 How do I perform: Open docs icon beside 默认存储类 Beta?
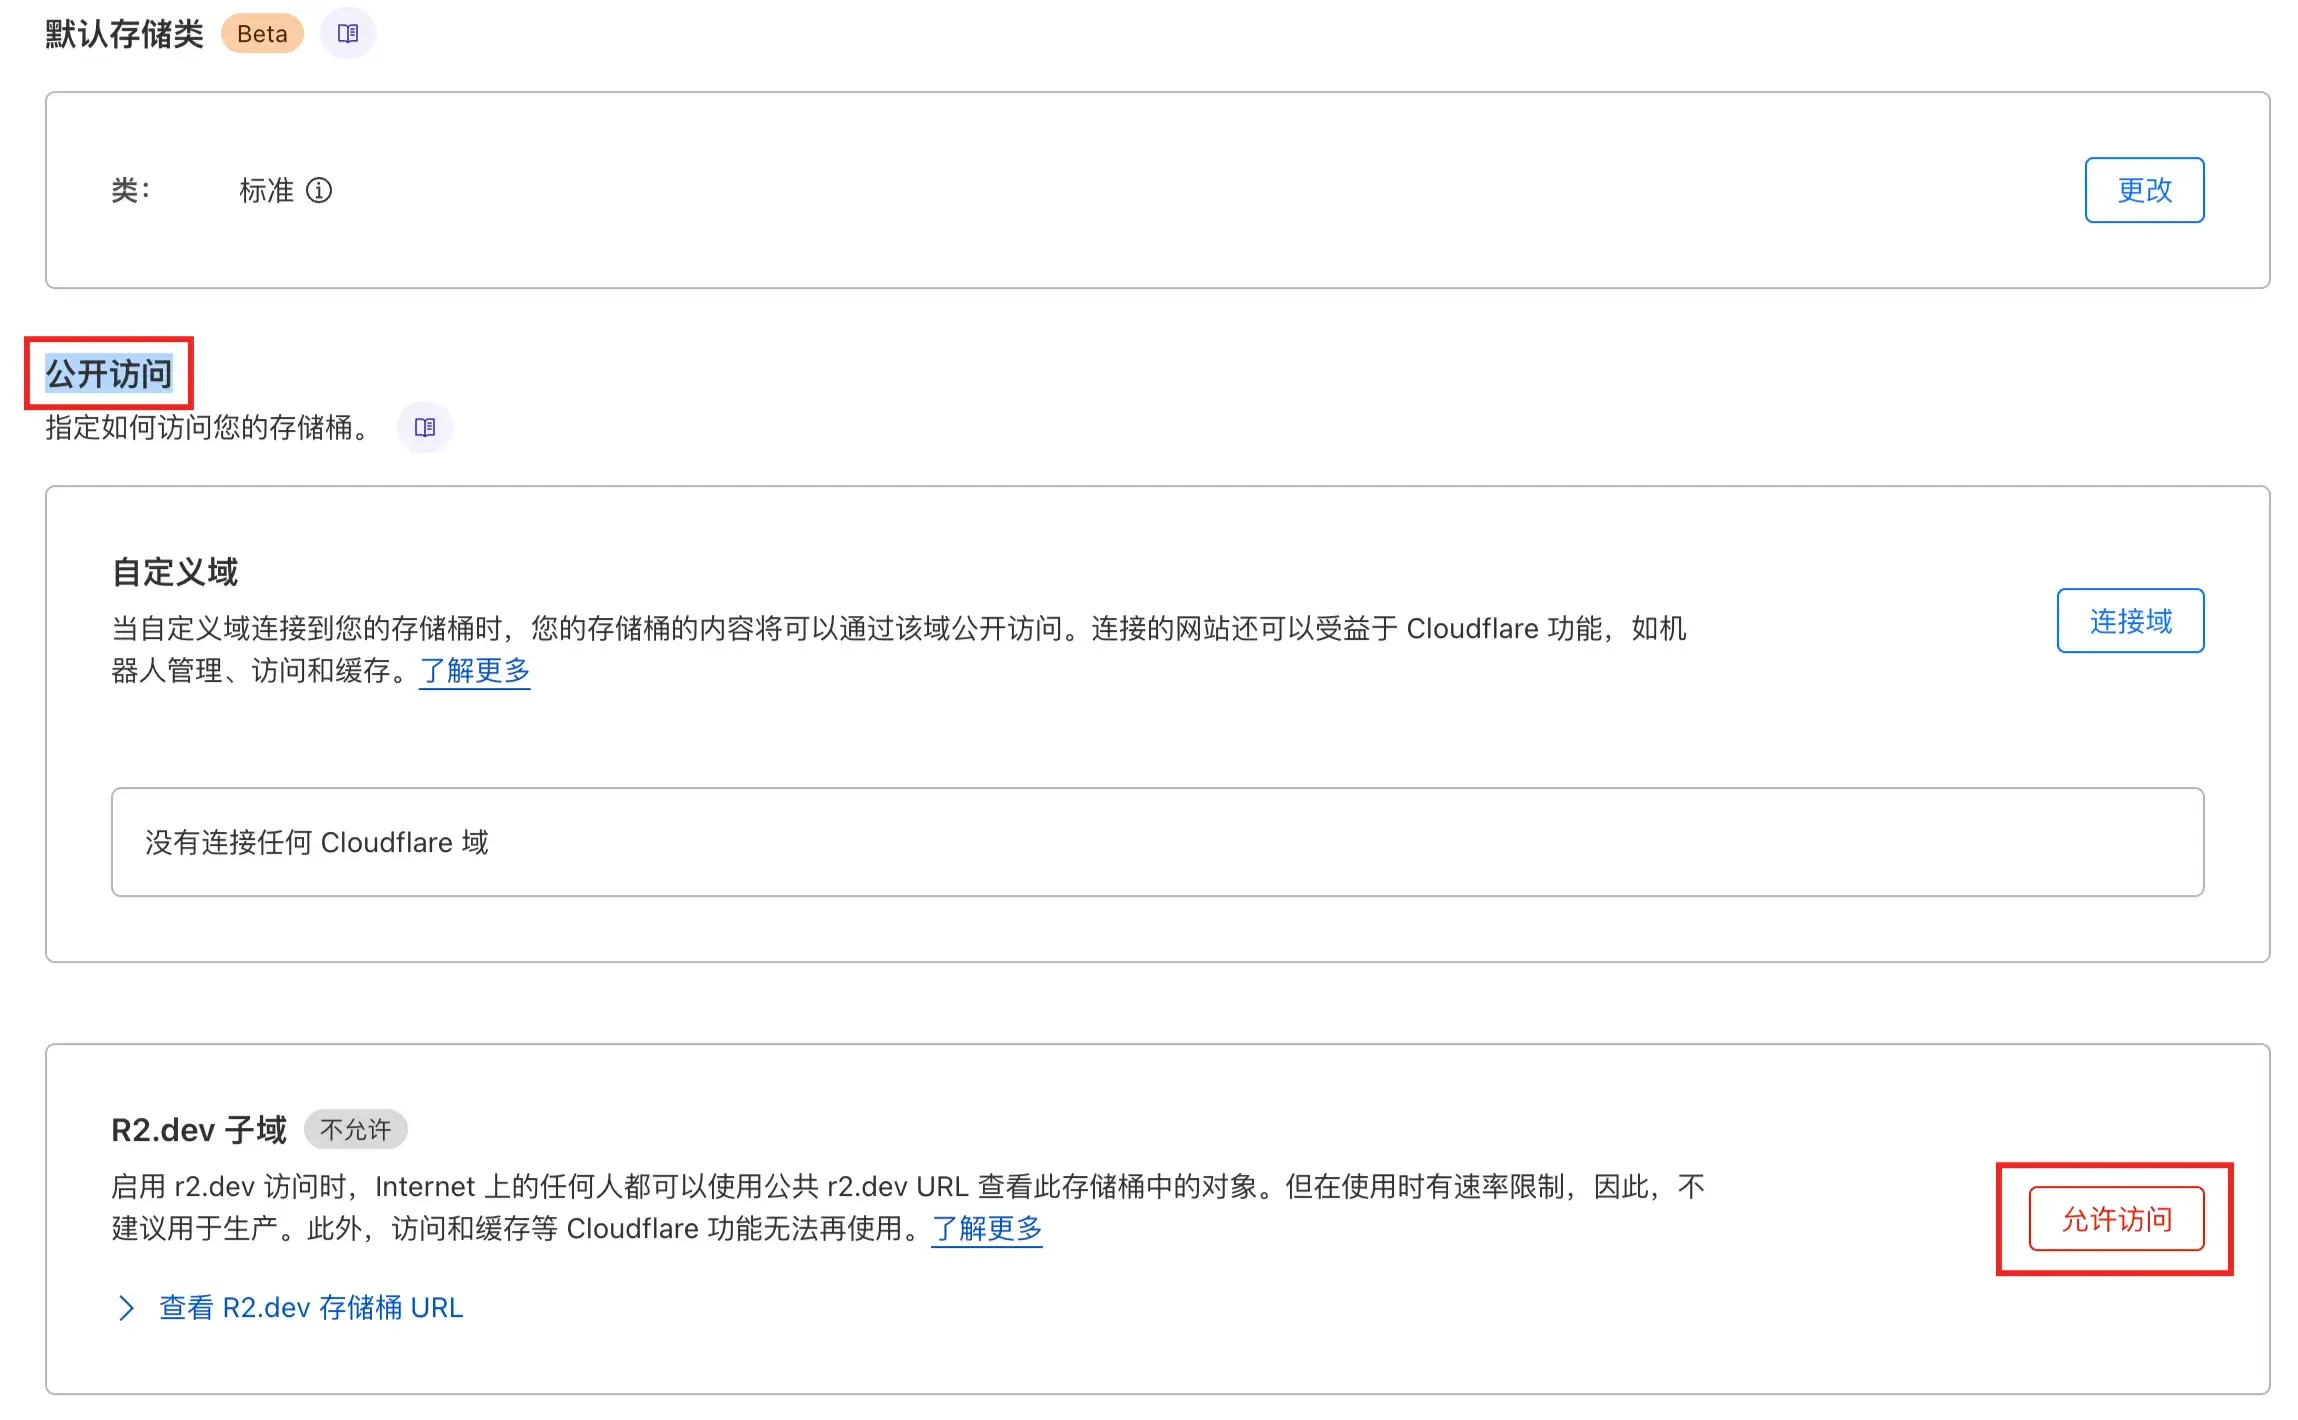click(348, 34)
